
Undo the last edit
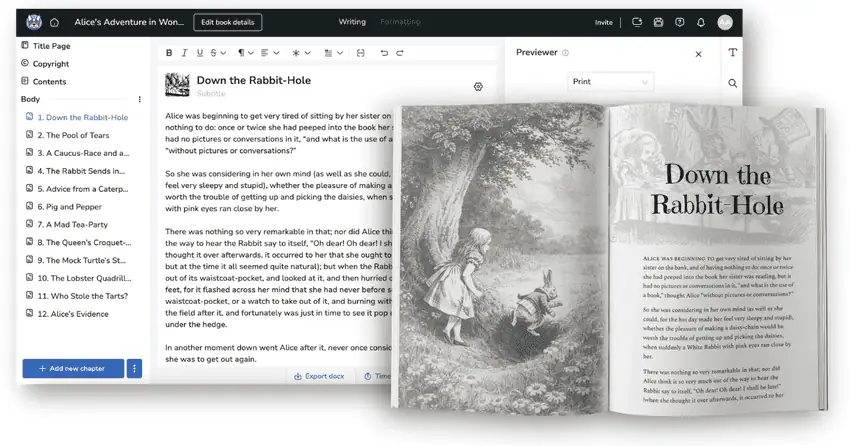pos(384,53)
